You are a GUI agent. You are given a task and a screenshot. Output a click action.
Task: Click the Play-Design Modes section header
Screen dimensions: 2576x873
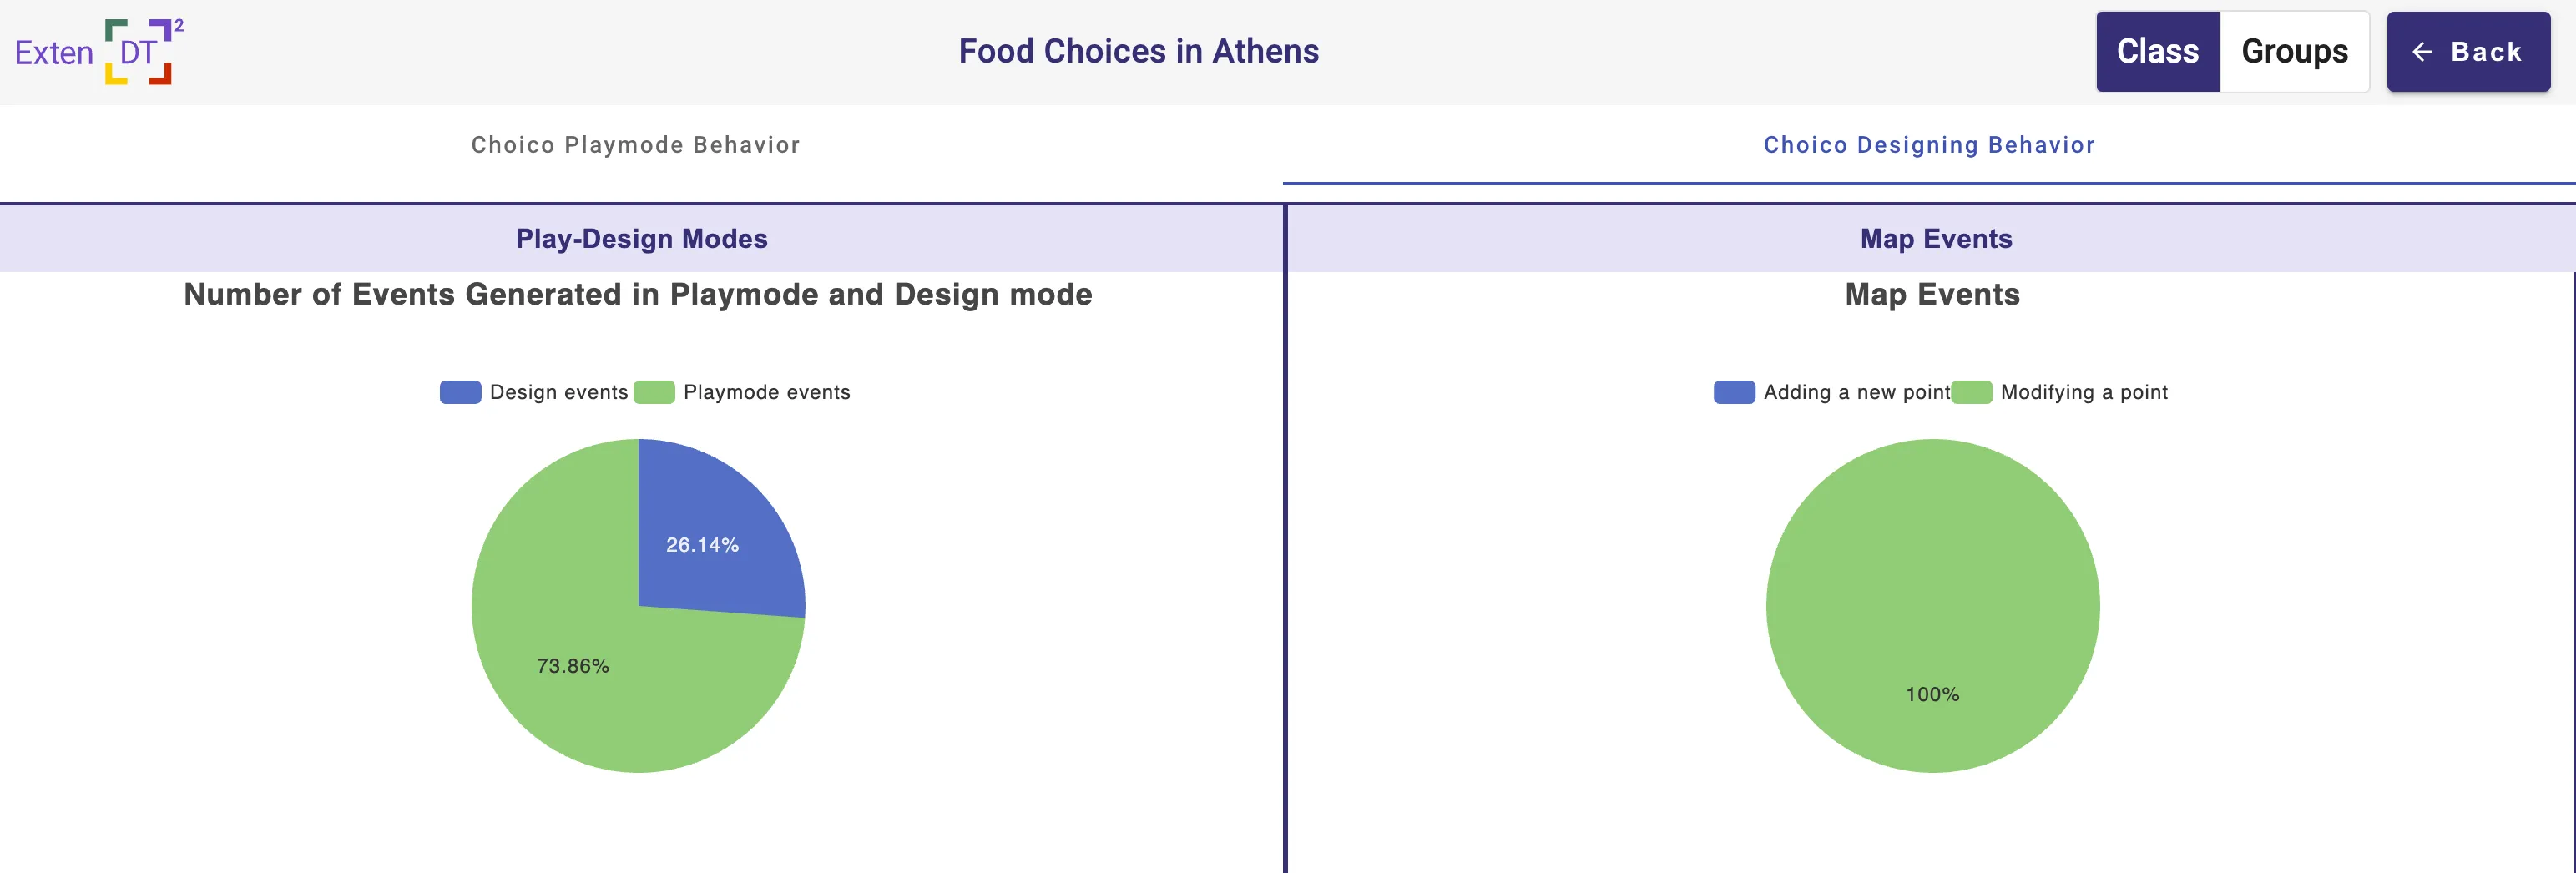tap(642, 239)
